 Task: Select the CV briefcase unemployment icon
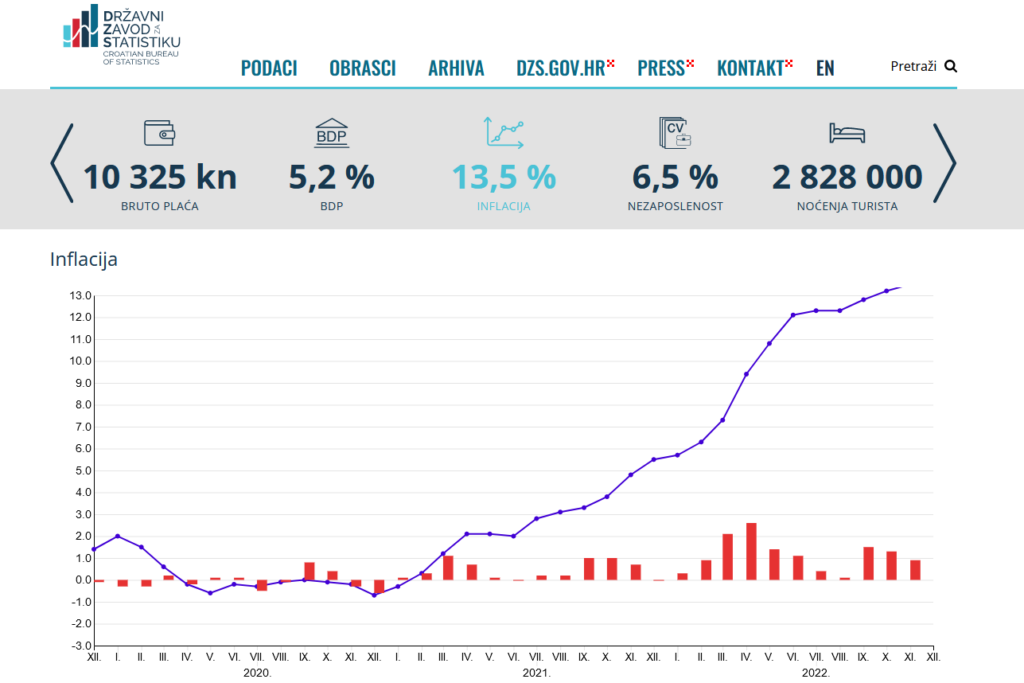[675, 133]
